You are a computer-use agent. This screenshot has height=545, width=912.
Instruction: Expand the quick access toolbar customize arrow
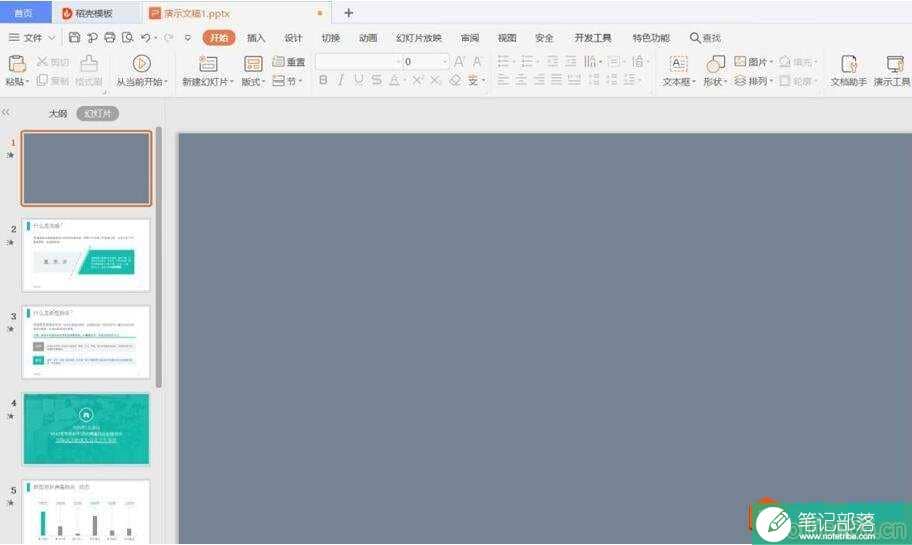click(x=187, y=38)
